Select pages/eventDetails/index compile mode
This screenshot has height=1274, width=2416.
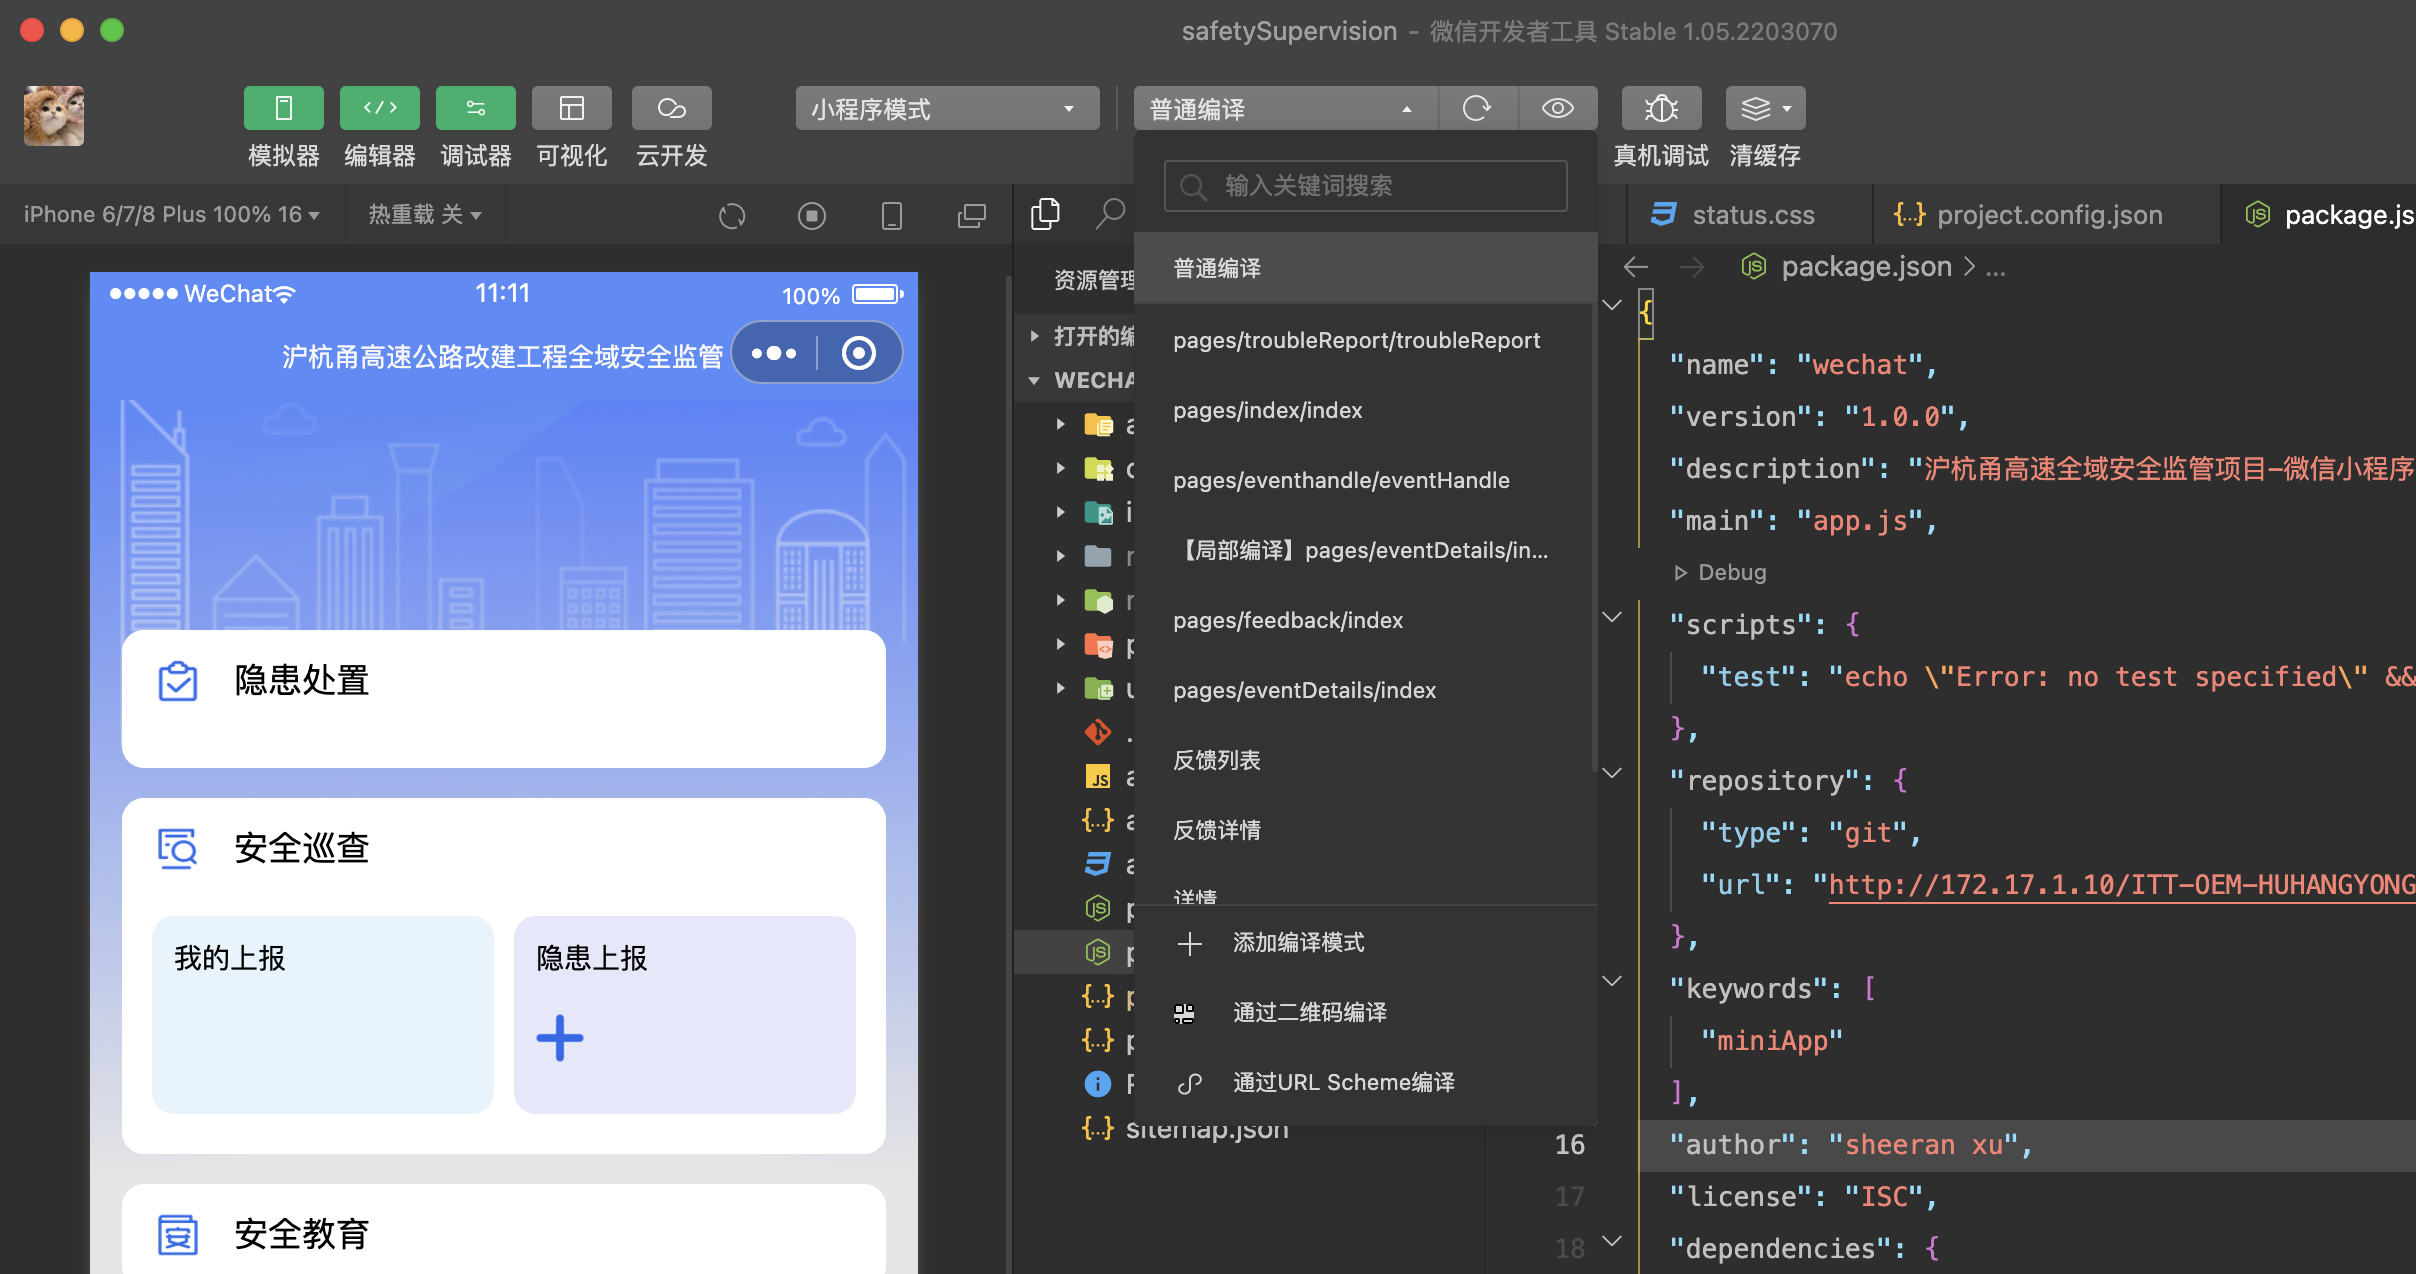[1365, 690]
